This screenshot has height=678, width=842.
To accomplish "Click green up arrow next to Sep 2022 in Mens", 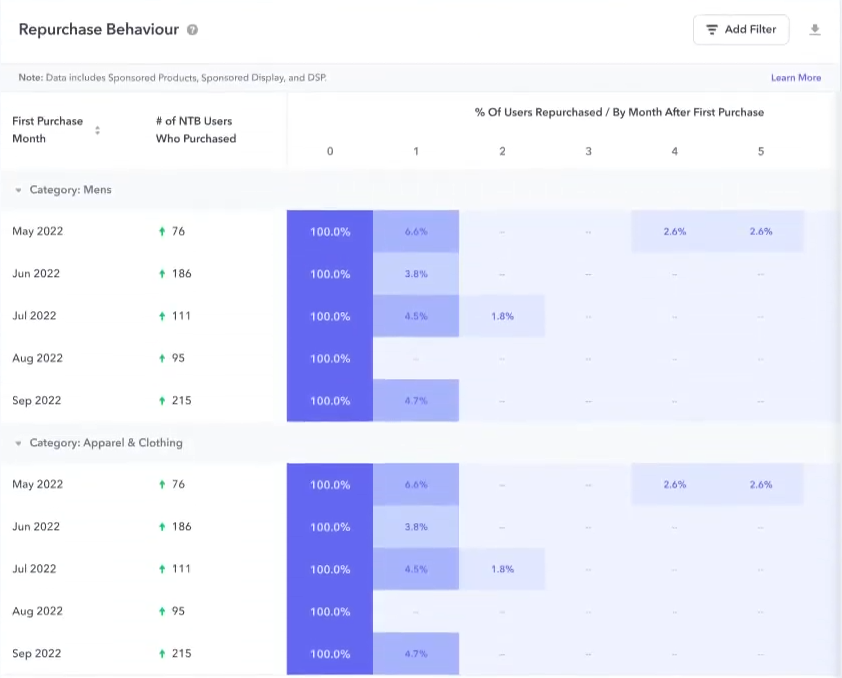I will 160,400.
